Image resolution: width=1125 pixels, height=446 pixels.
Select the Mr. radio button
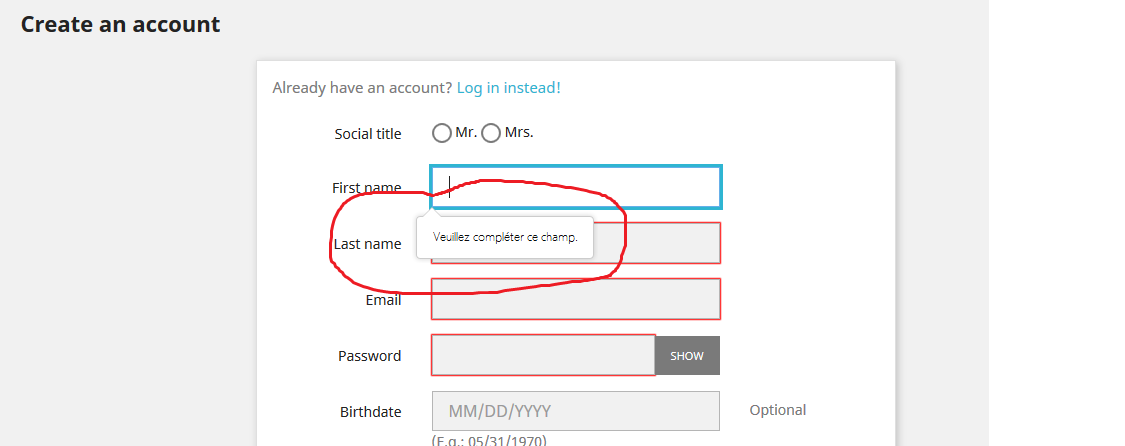(442, 133)
